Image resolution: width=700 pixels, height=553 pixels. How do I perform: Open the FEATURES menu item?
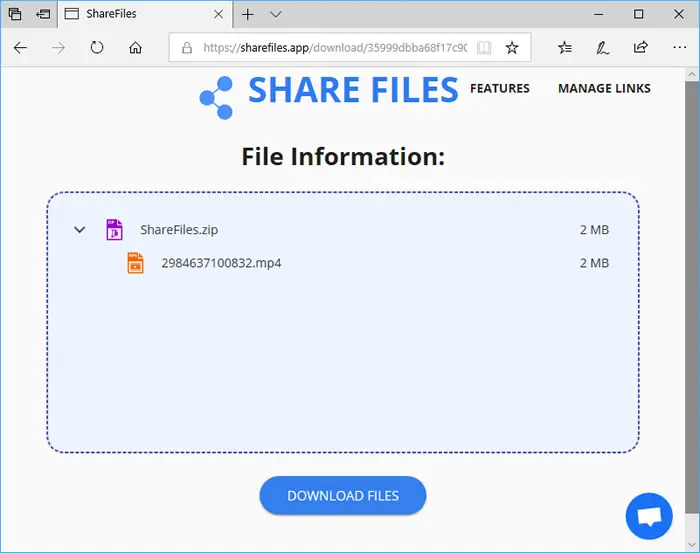500,88
